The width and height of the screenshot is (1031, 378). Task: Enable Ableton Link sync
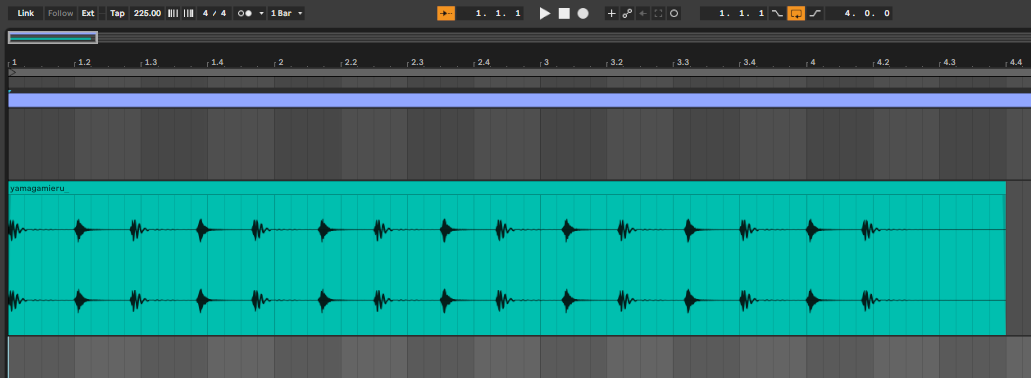pos(26,13)
